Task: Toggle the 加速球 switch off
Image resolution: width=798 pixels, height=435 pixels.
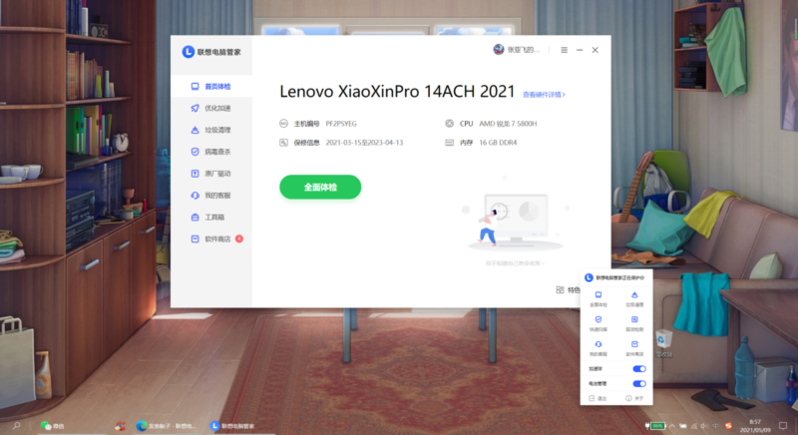Action: pos(639,369)
